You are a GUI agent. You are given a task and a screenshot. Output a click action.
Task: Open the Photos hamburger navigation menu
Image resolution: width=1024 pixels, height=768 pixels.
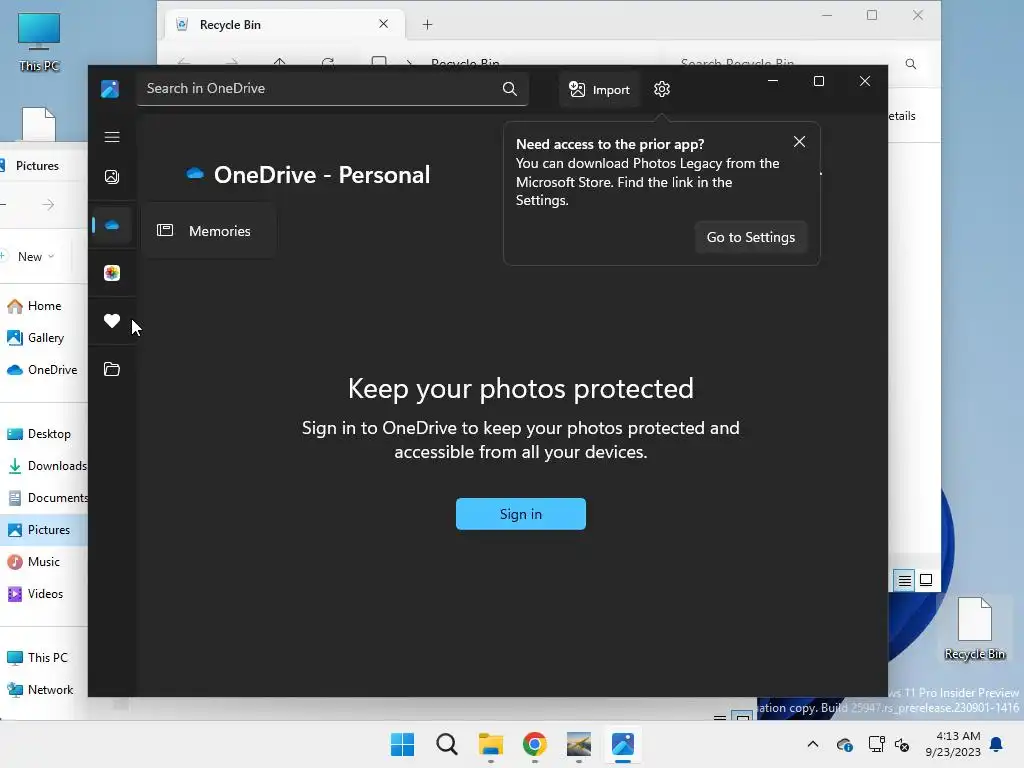pos(112,136)
